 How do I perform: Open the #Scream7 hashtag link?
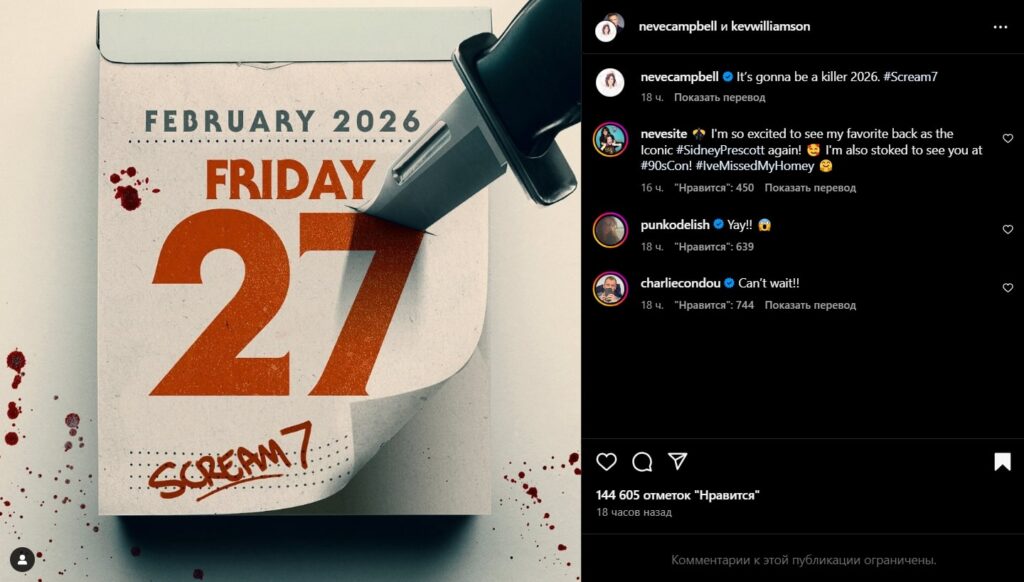click(909, 76)
